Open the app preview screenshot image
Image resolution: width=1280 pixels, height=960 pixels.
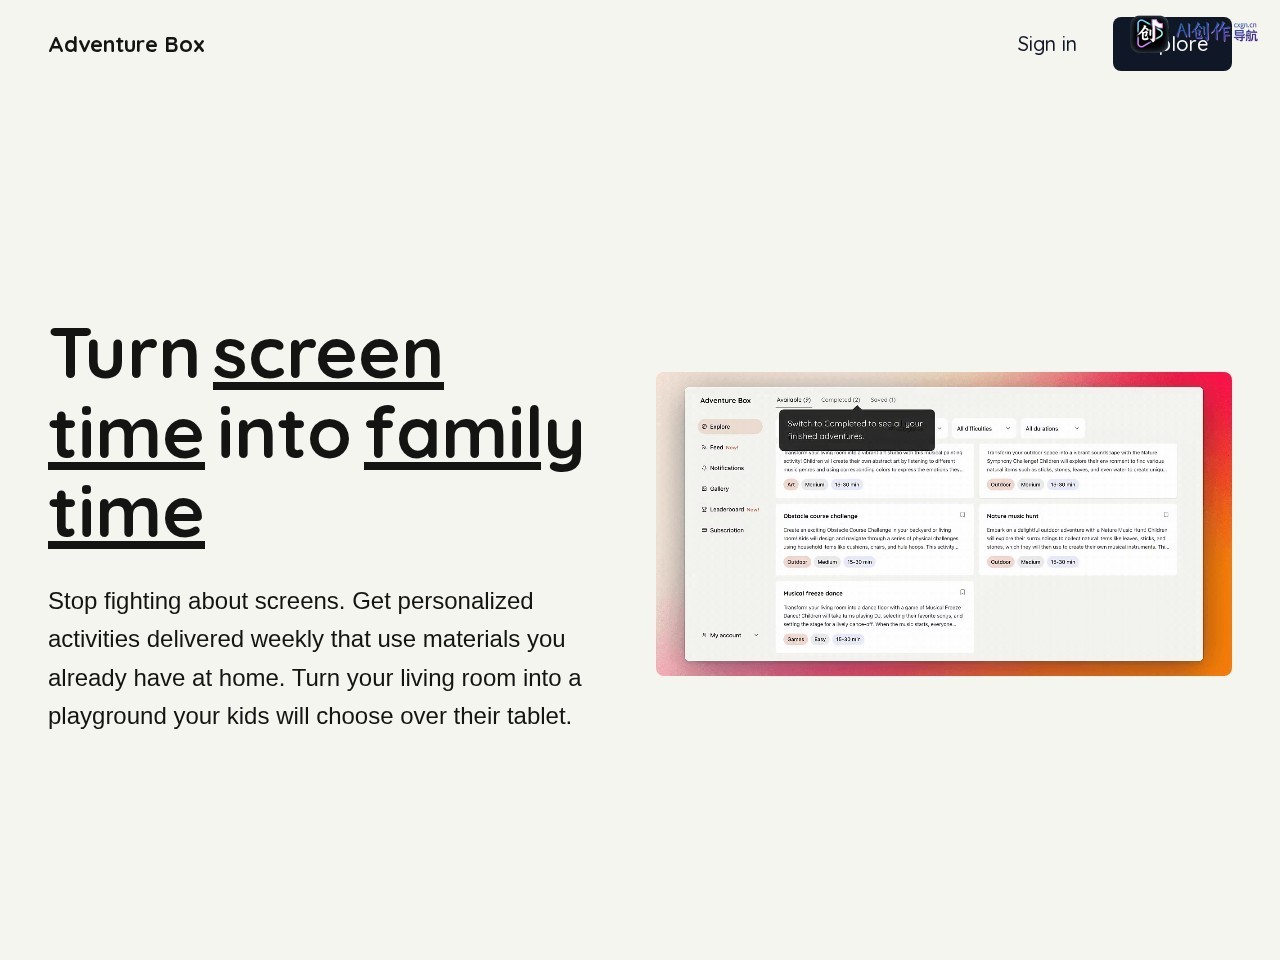click(944, 524)
